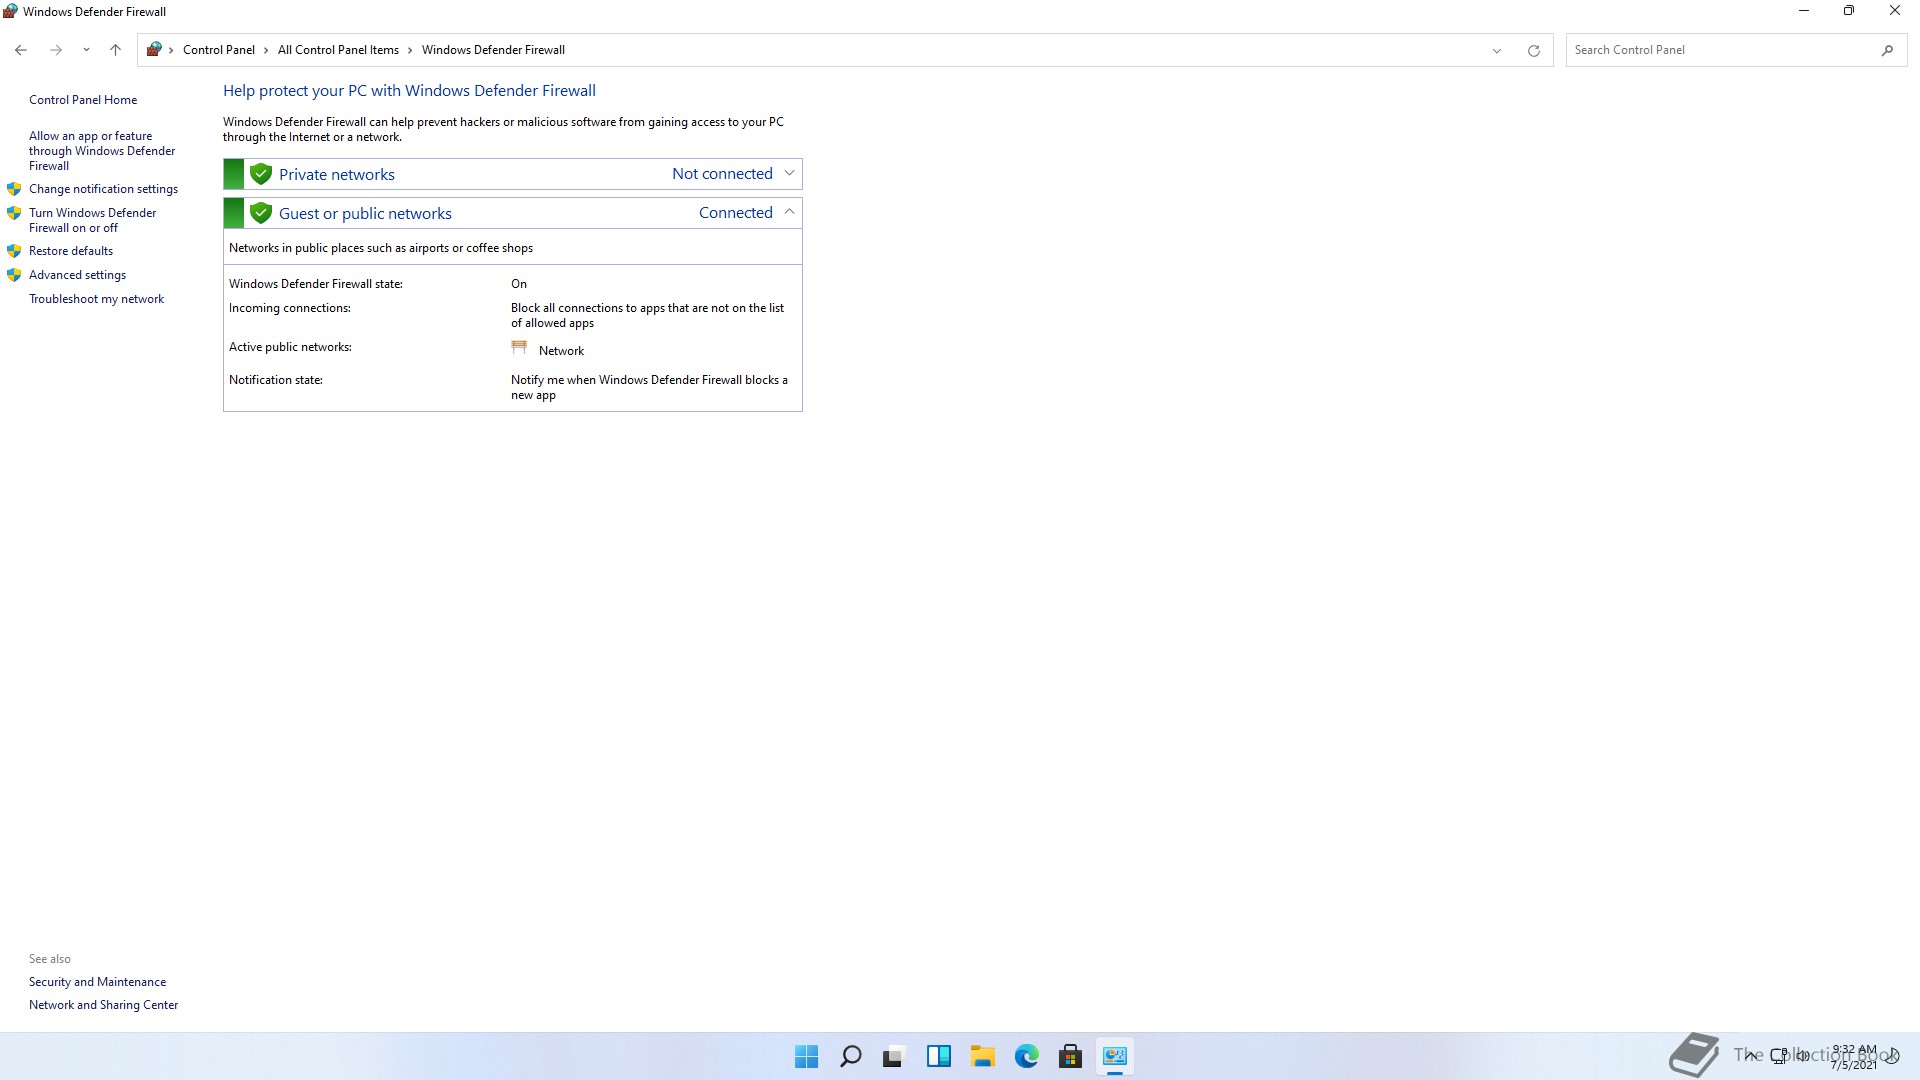Click the window title bar firewall icon

[x=10, y=12]
